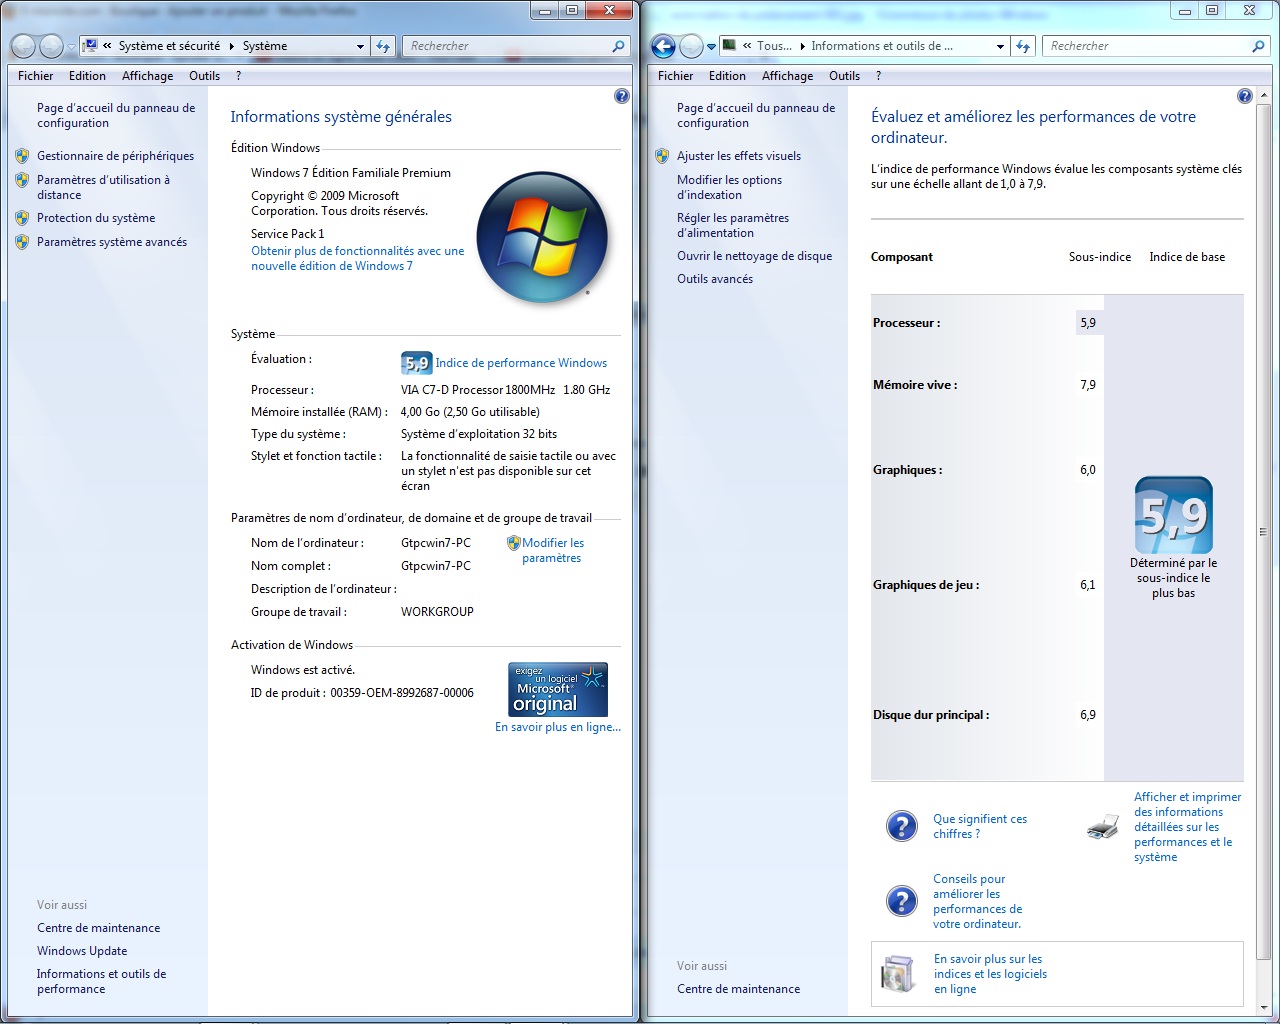Click shield icon beside Gestionnaire de périphériques

(22, 156)
